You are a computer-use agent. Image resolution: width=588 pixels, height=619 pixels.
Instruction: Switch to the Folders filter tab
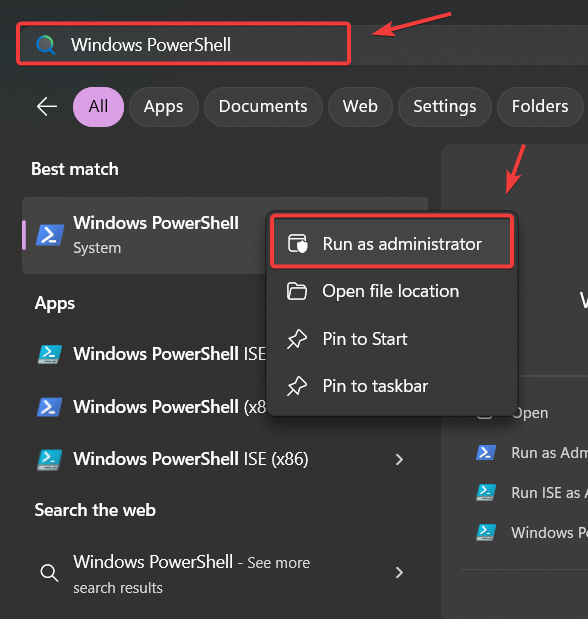point(540,107)
